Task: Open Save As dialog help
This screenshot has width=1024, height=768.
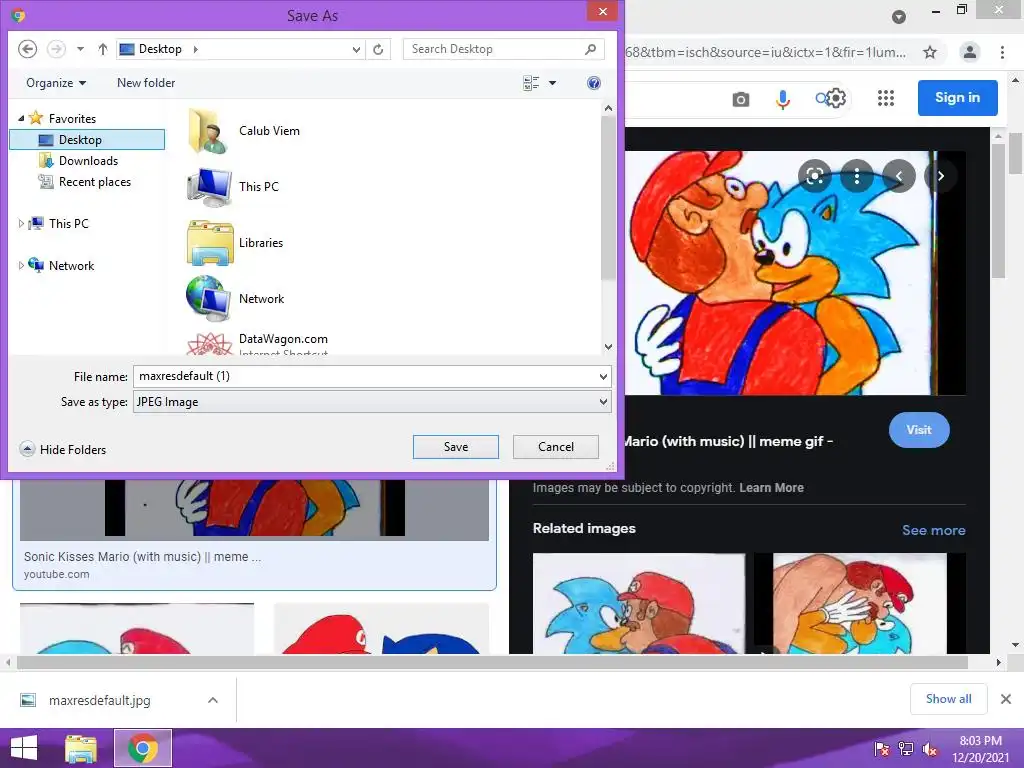Action: (x=594, y=83)
